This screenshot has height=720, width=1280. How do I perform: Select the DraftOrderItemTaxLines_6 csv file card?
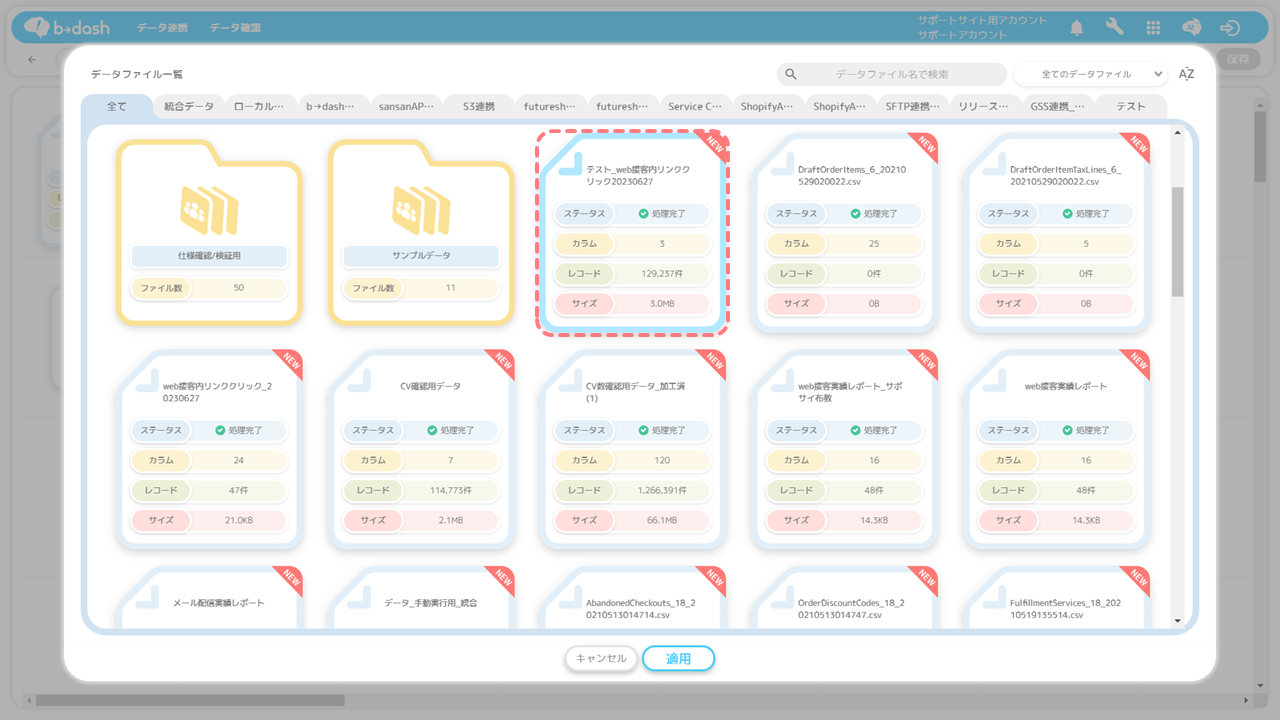[x=1058, y=232]
